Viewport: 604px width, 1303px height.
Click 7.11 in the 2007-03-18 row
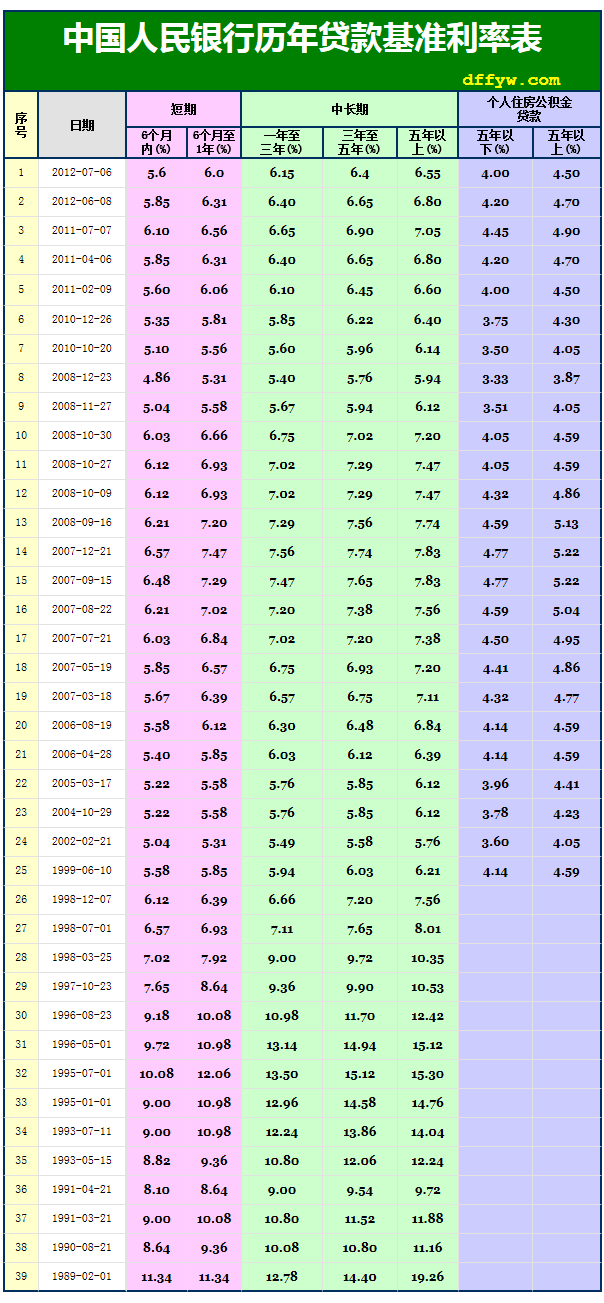click(427, 697)
